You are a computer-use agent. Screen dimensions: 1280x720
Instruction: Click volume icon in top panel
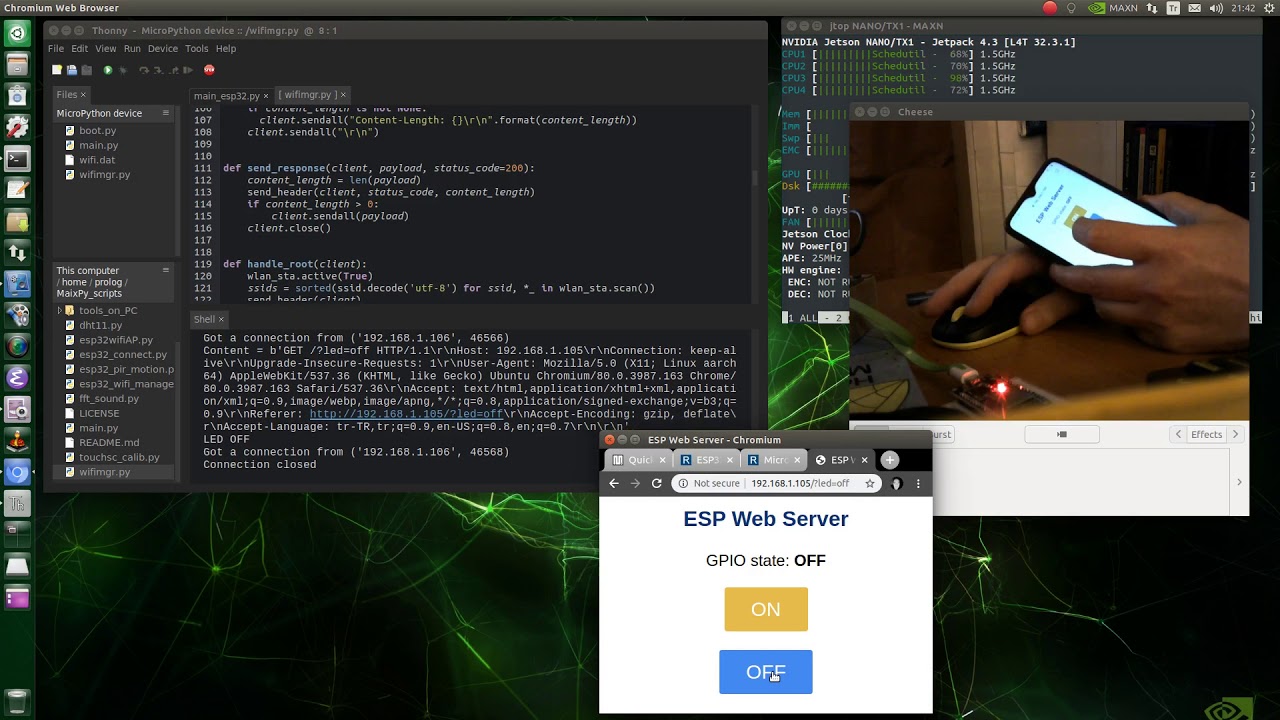pyautogui.click(x=1216, y=8)
